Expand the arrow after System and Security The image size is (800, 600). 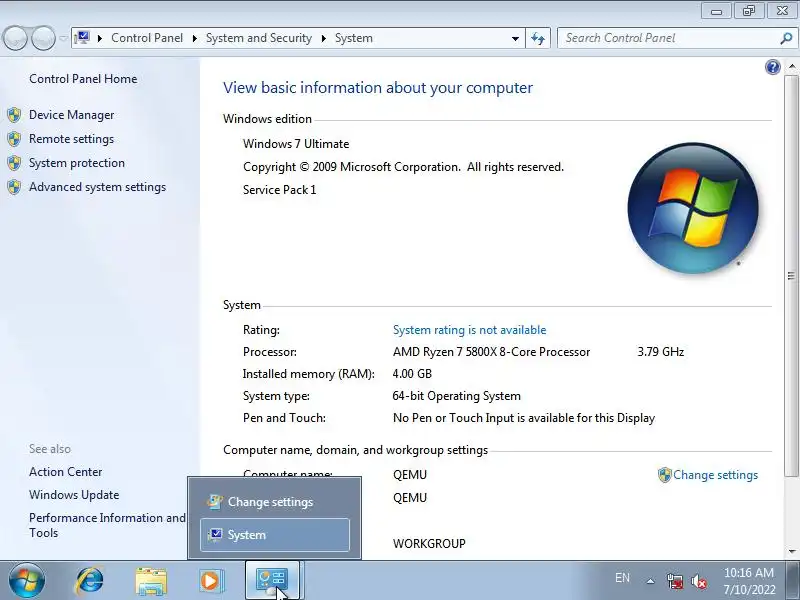323,38
